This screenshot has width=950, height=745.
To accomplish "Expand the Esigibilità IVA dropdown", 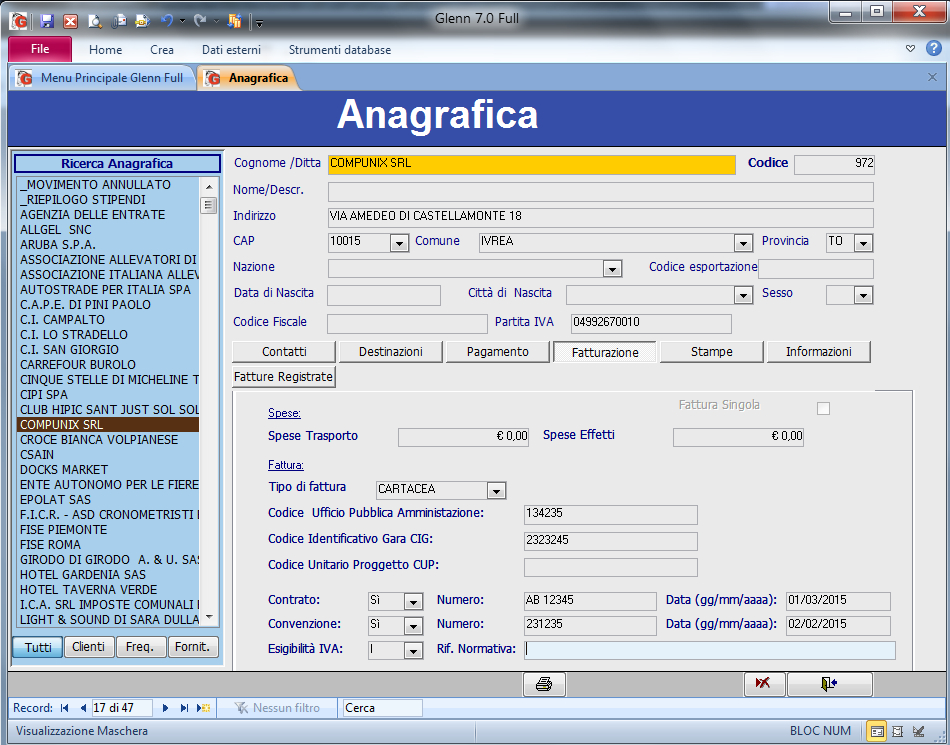I will [413, 651].
